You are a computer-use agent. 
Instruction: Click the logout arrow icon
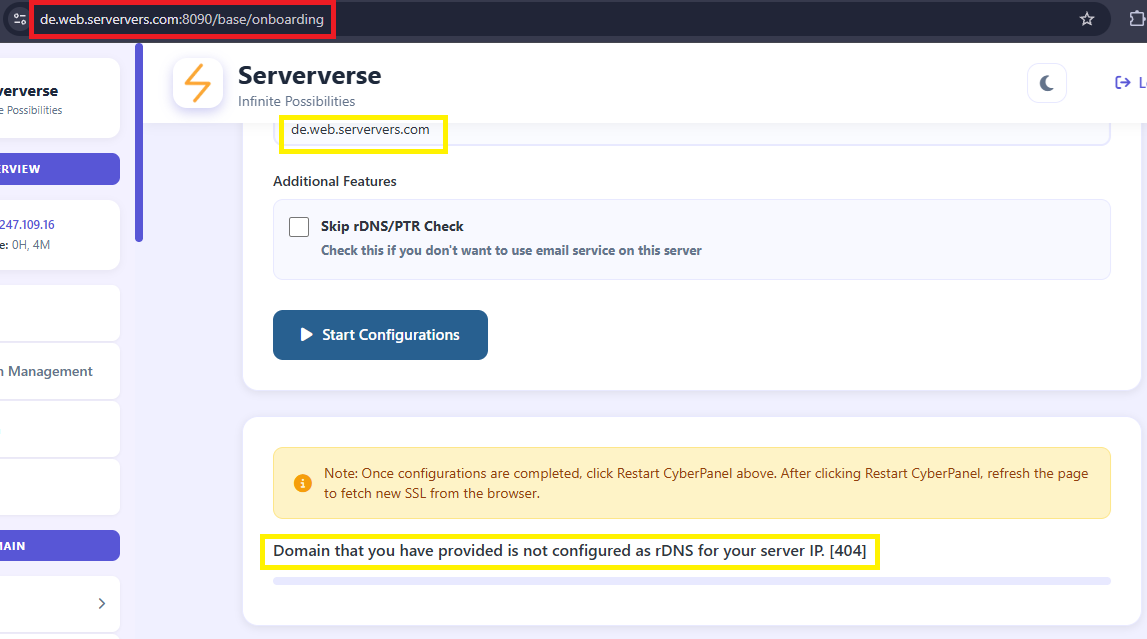[x=1122, y=83]
